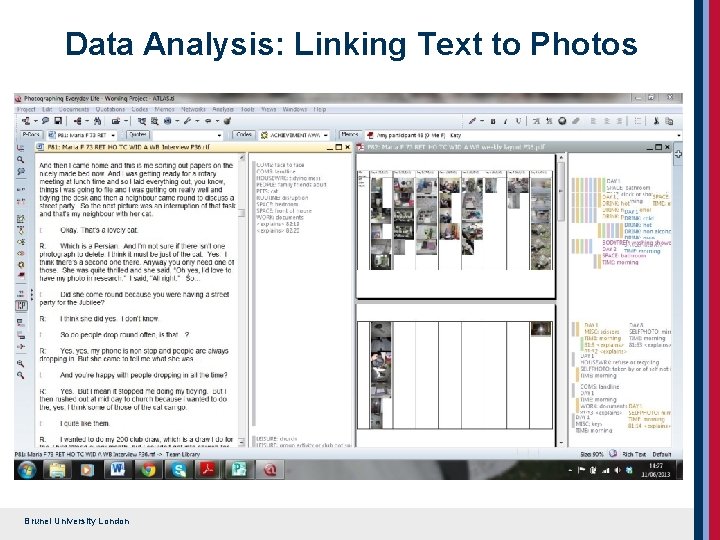Click the volume icon in system tray
Viewport: 720px width, 540px height.
pos(617,470)
